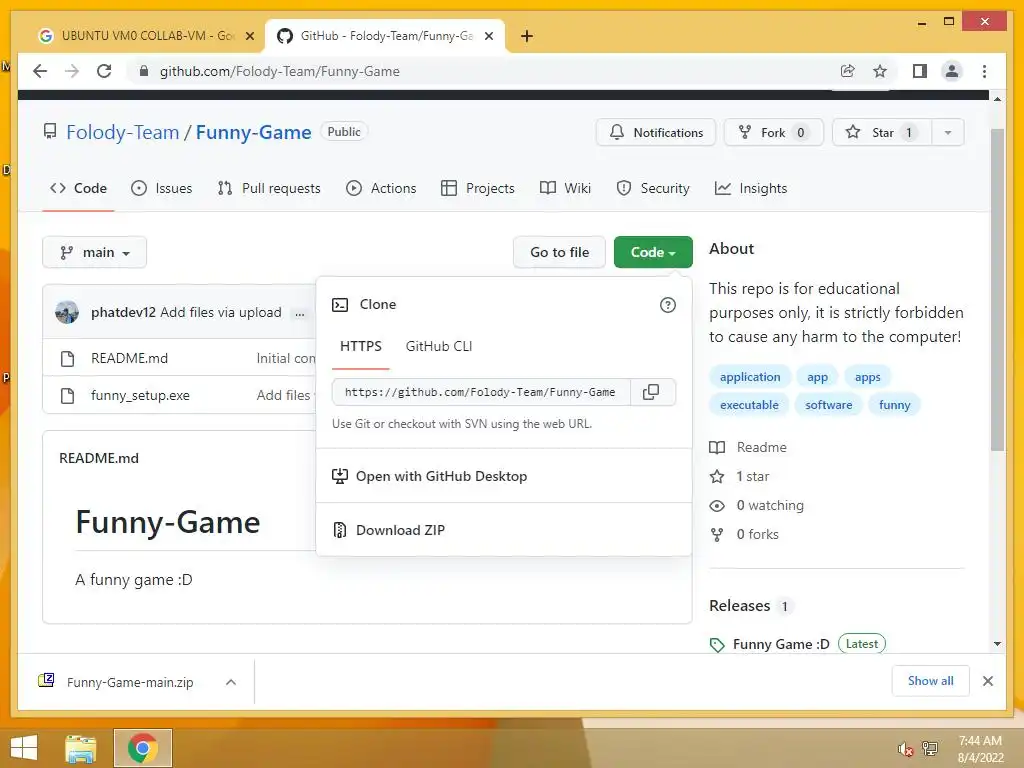Open the Star lists dropdown arrow

pos(948,133)
